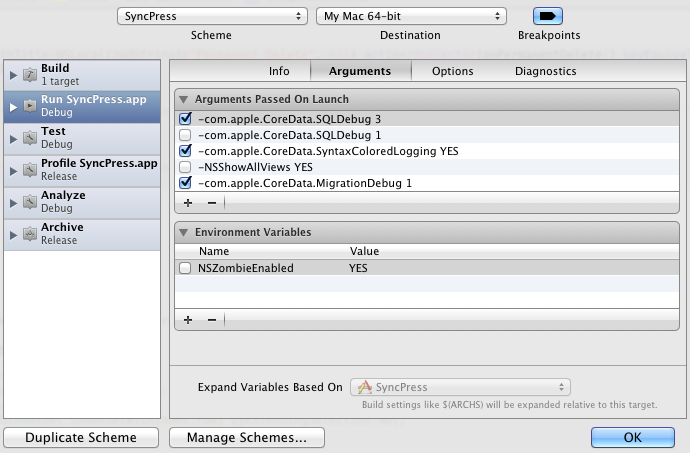This screenshot has height=453, width=690.
Task: Enable the NSZombieEnabled environment variable
Action: pyautogui.click(x=185, y=268)
